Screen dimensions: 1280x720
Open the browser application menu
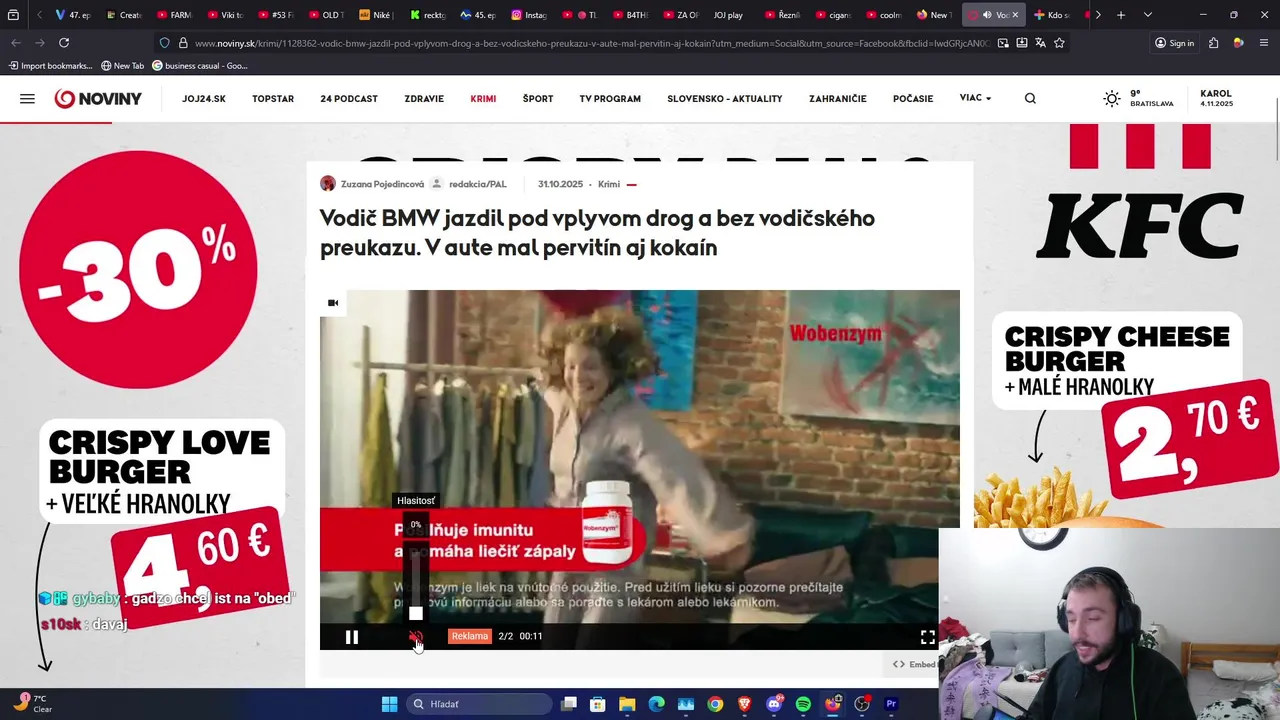1264,43
